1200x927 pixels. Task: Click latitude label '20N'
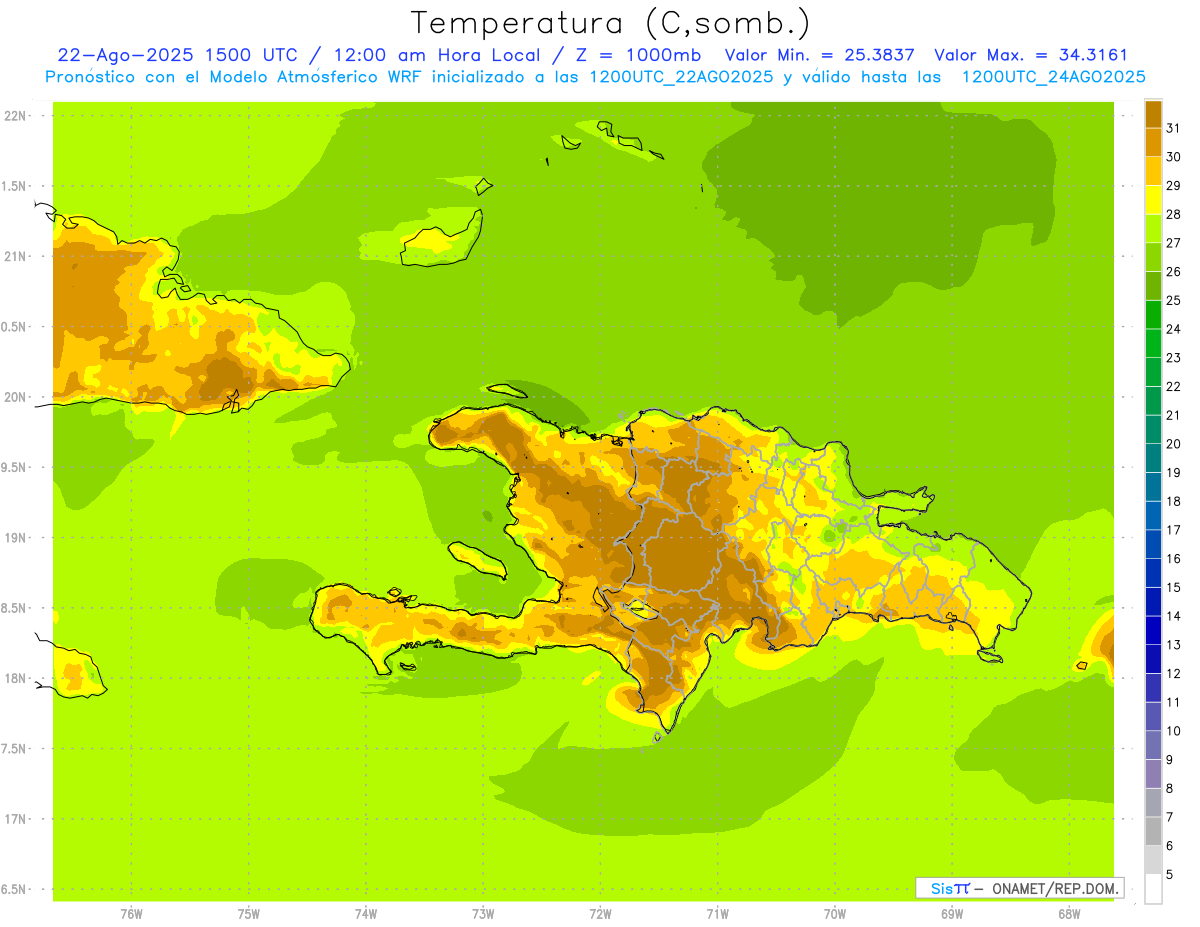[x=14, y=397]
